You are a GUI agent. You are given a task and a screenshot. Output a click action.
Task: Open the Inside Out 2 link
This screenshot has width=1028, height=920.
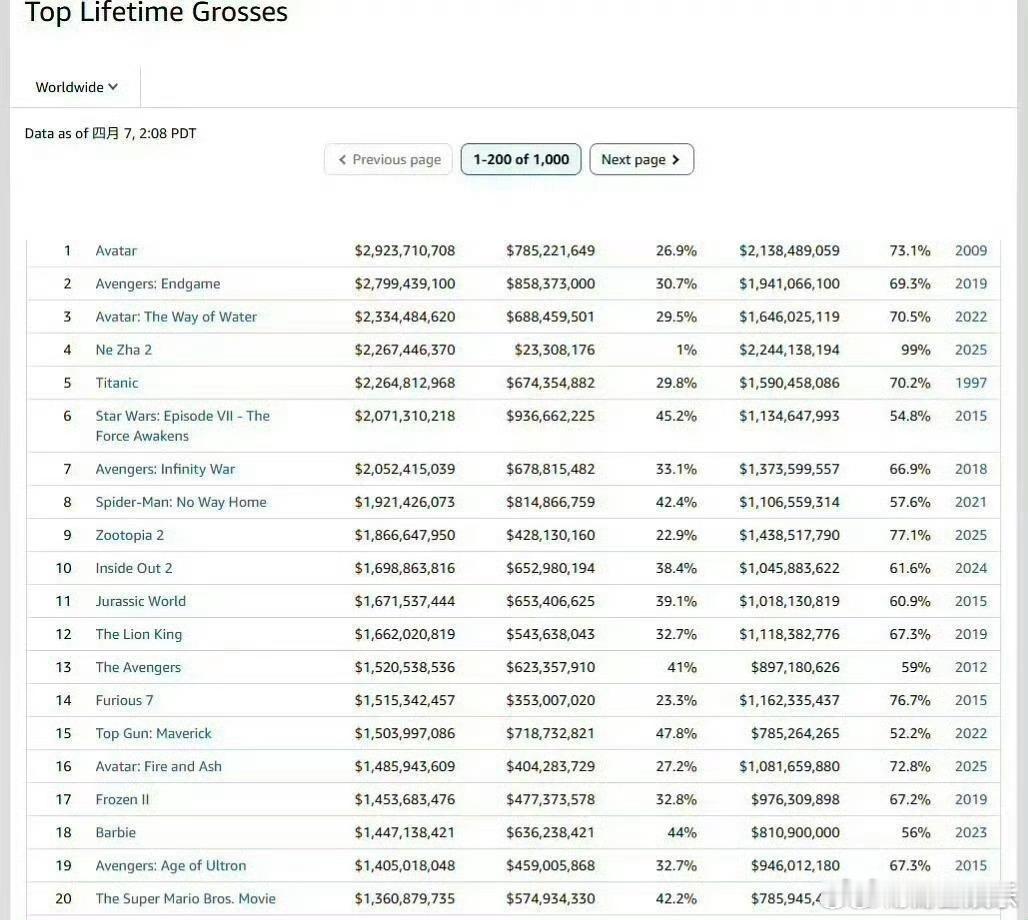pos(134,568)
